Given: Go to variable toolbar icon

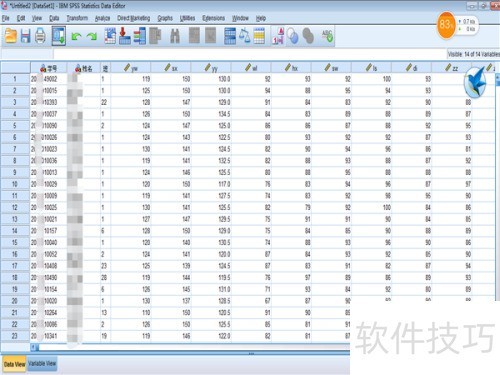Looking at the screenshot, I should tap(125, 36).
